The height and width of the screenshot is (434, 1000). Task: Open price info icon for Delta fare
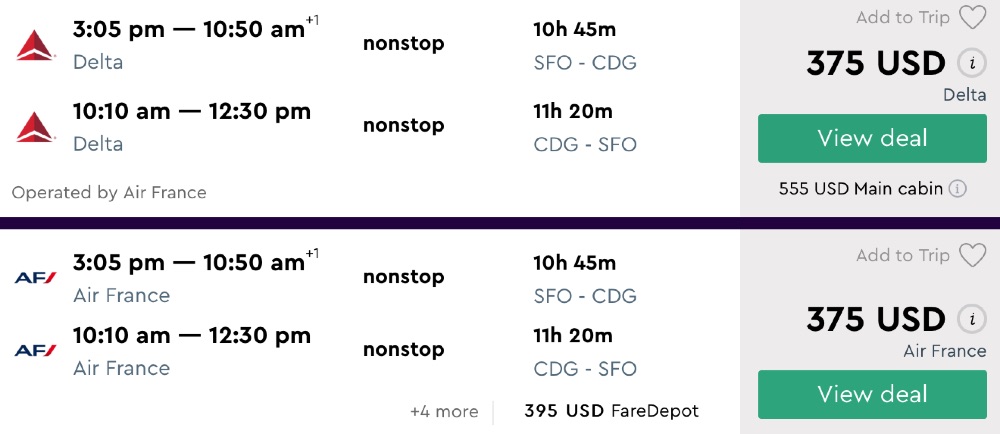pos(970,64)
